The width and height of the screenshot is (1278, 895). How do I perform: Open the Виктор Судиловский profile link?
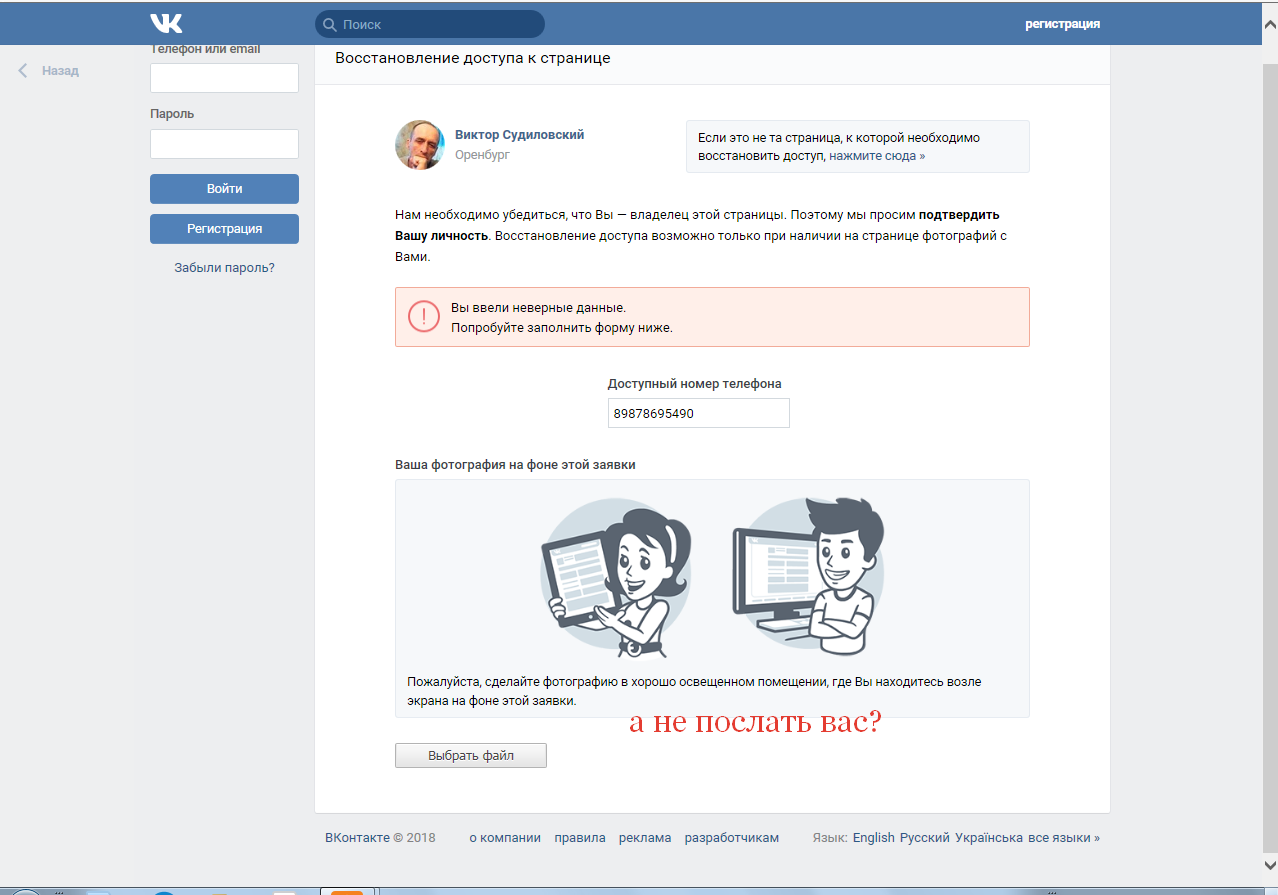tap(519, 135)
